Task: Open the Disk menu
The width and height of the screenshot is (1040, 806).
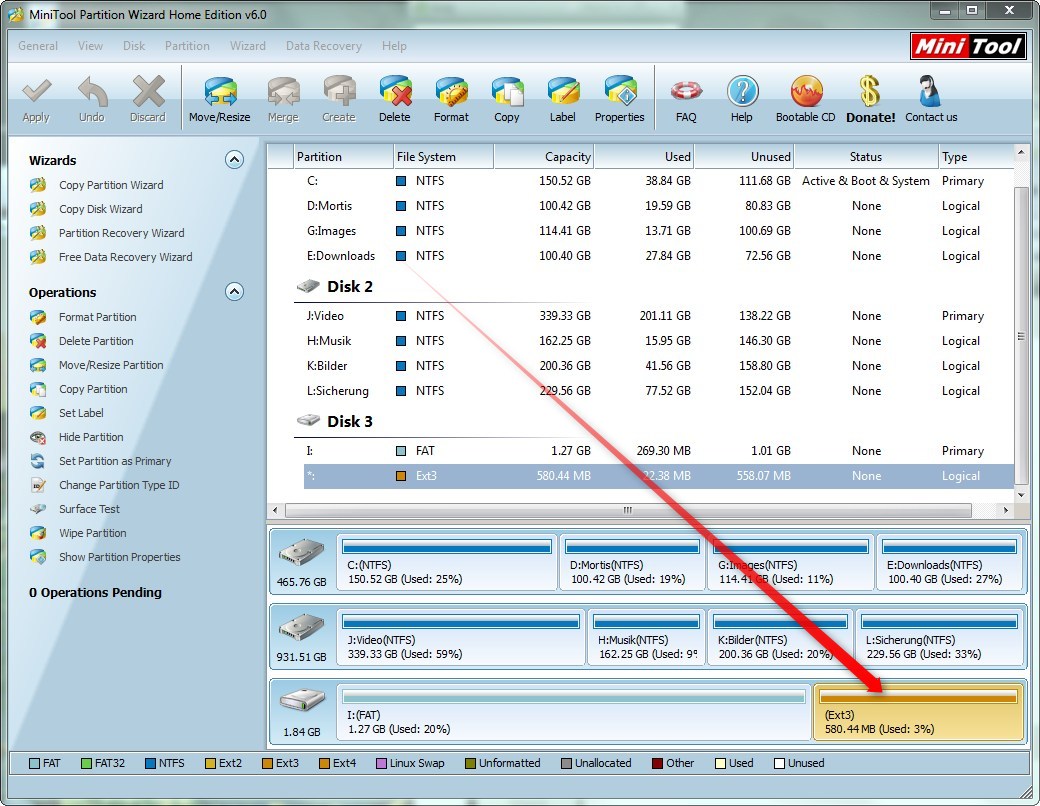Action: [134, 46]
